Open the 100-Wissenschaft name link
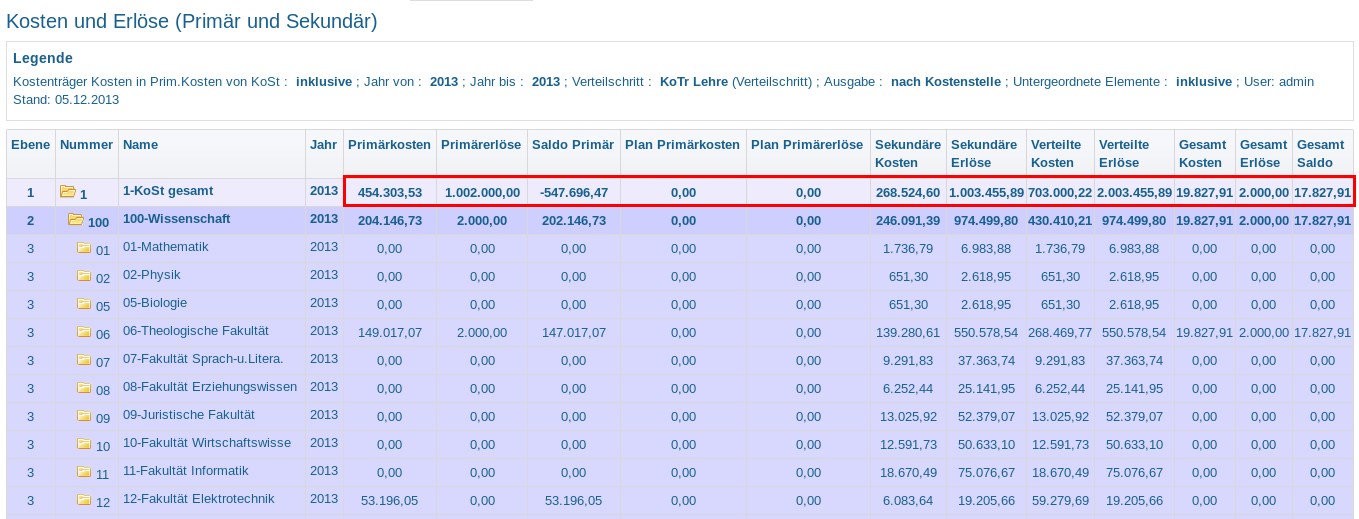1359x519 pixels. click(176, 218)
